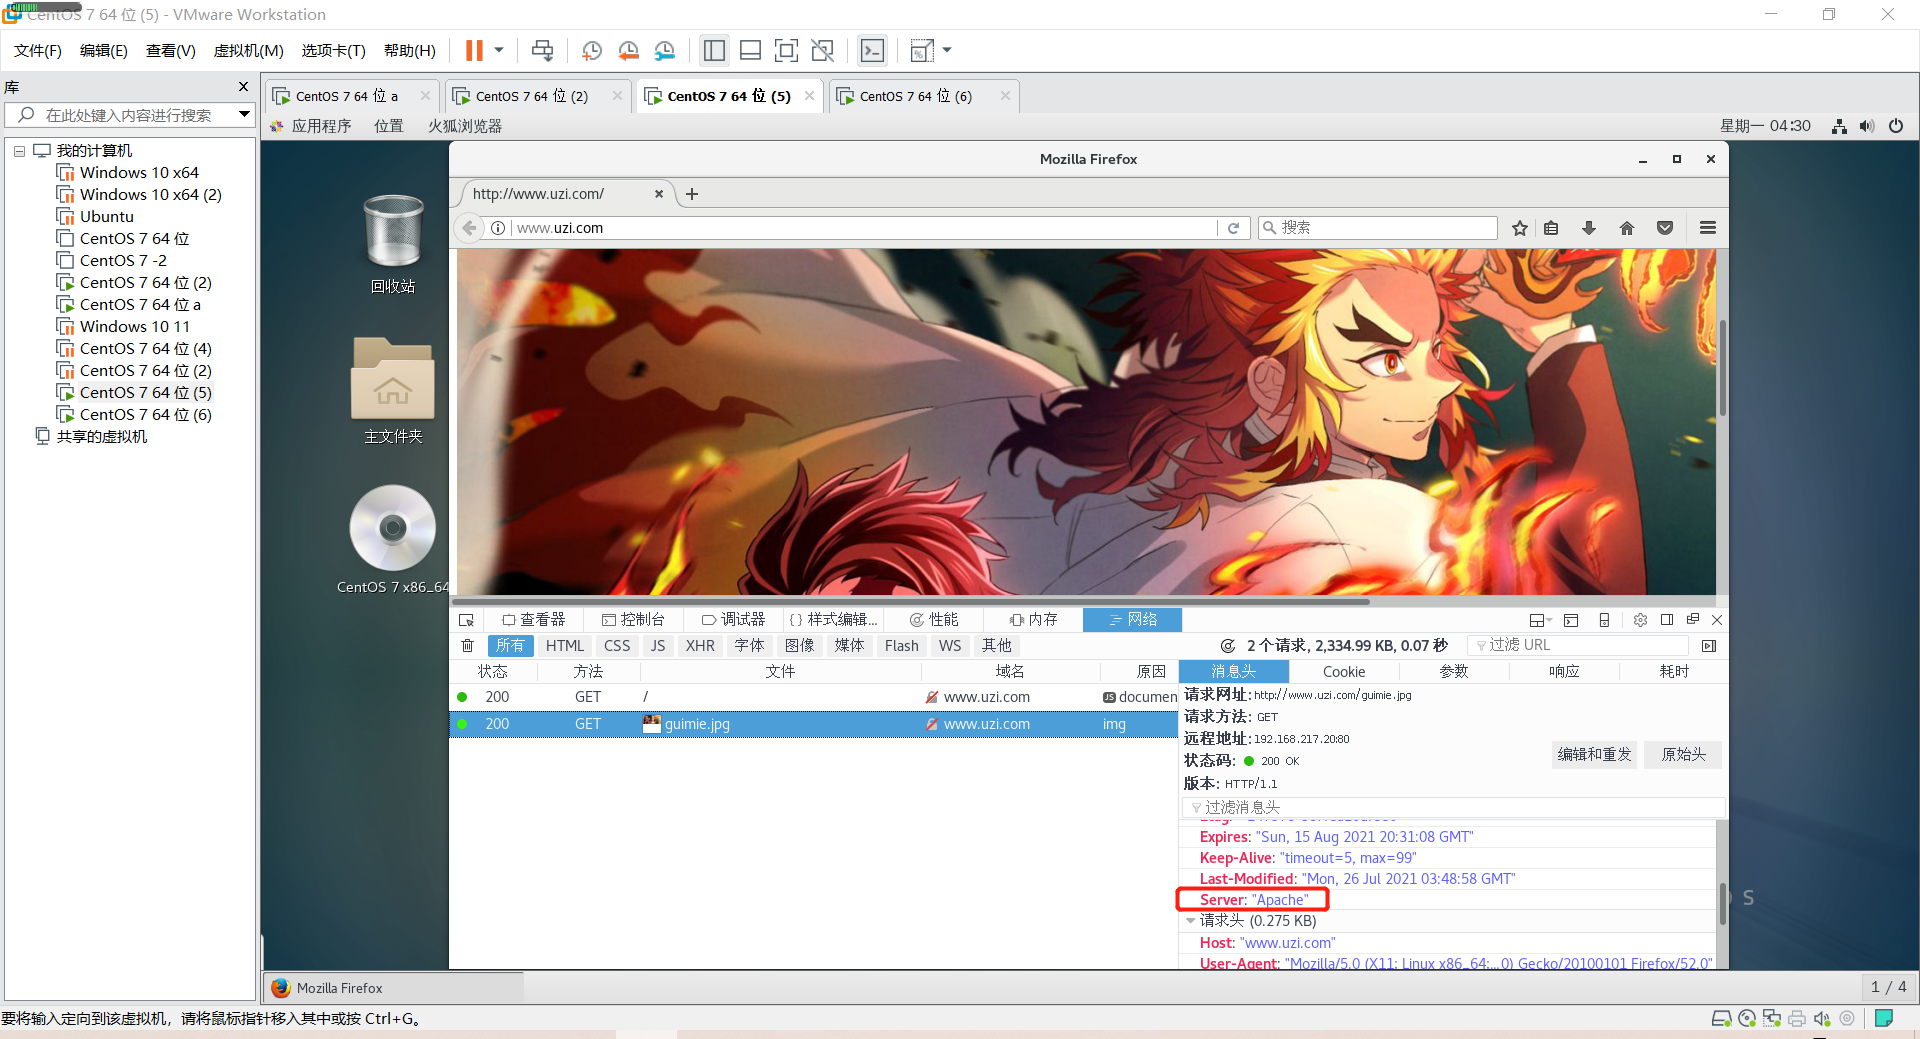Toggle the VMware library sidebar view
The image size is (1920, 1039).
[x=714, y=51]
